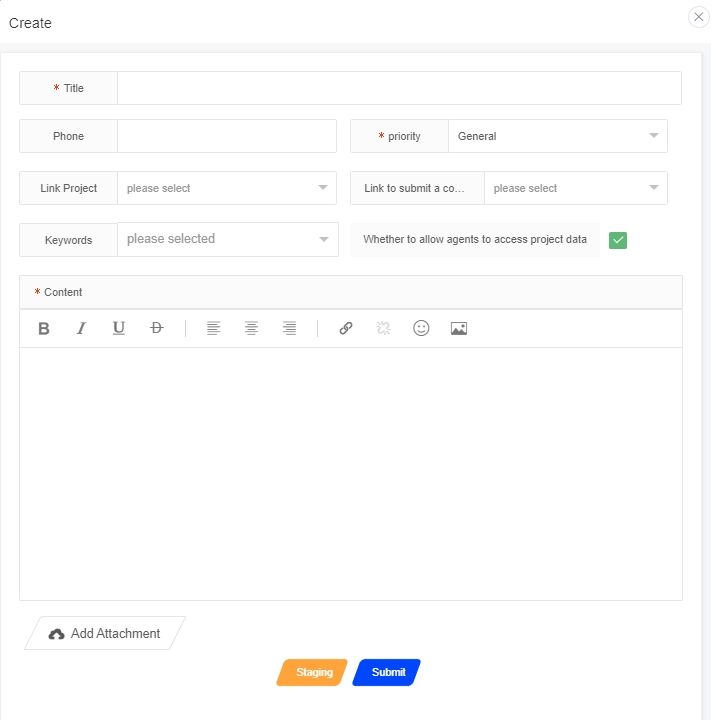The width and height of the screenshot is (716, 720).
Task: Click the Title label
Action: click(x=73, y=88)
